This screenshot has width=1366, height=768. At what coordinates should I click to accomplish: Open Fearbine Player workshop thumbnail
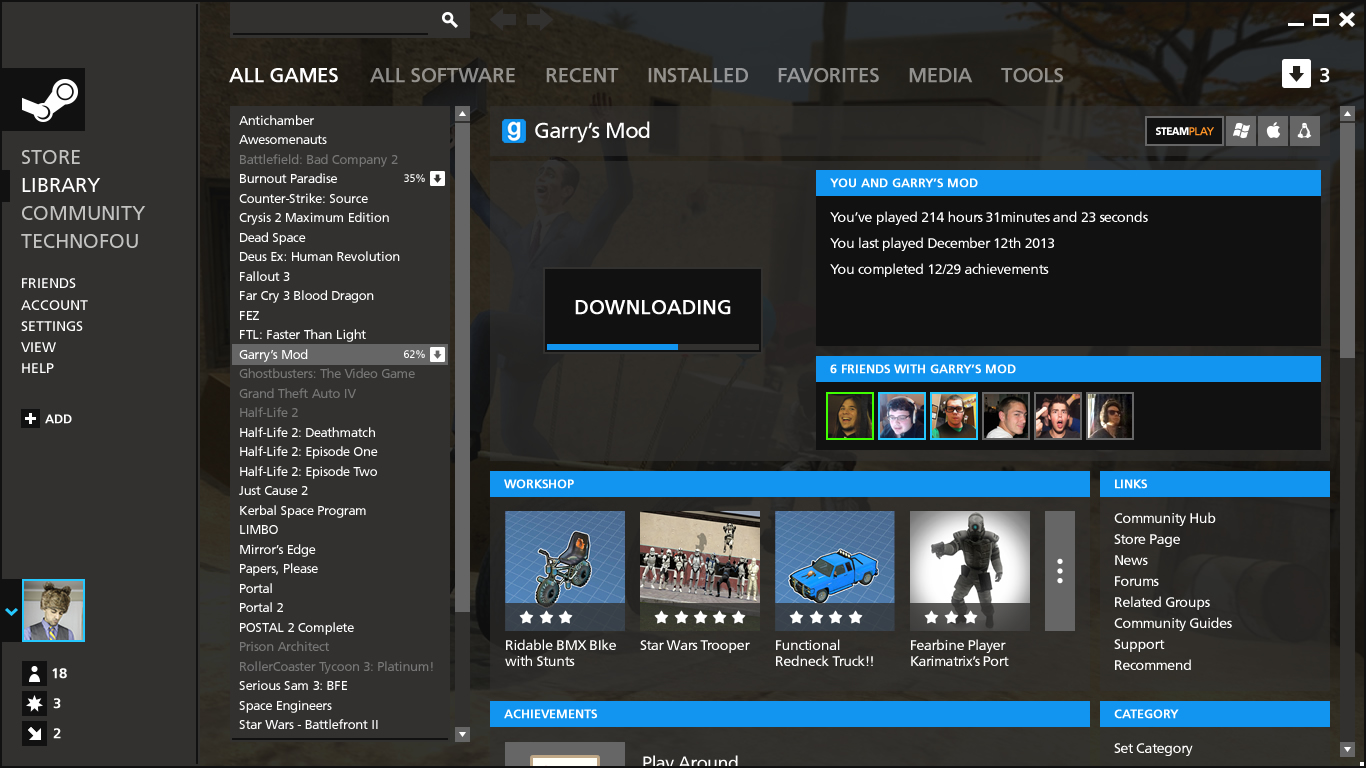pyautogui.click(x=970, y=571)
